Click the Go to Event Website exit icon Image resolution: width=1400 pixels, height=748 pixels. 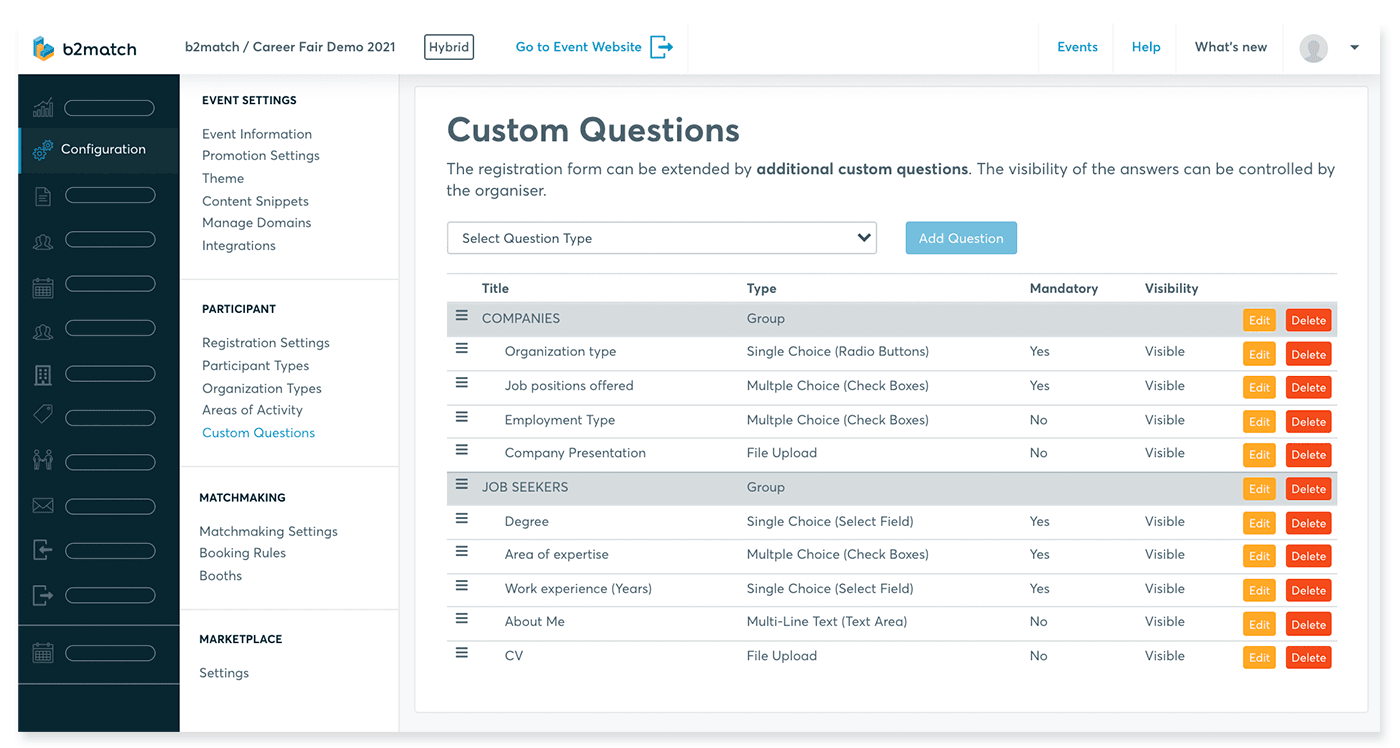(x=661, y=47)
